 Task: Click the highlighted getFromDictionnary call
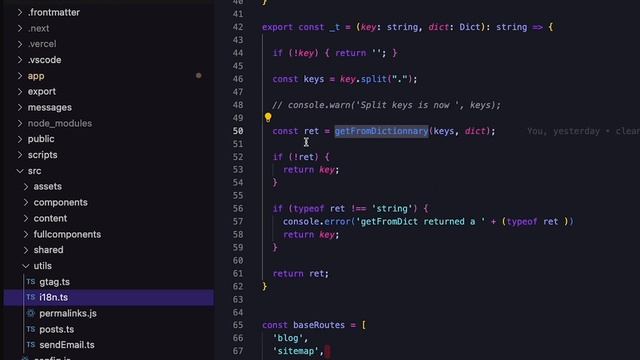[381, 131]
